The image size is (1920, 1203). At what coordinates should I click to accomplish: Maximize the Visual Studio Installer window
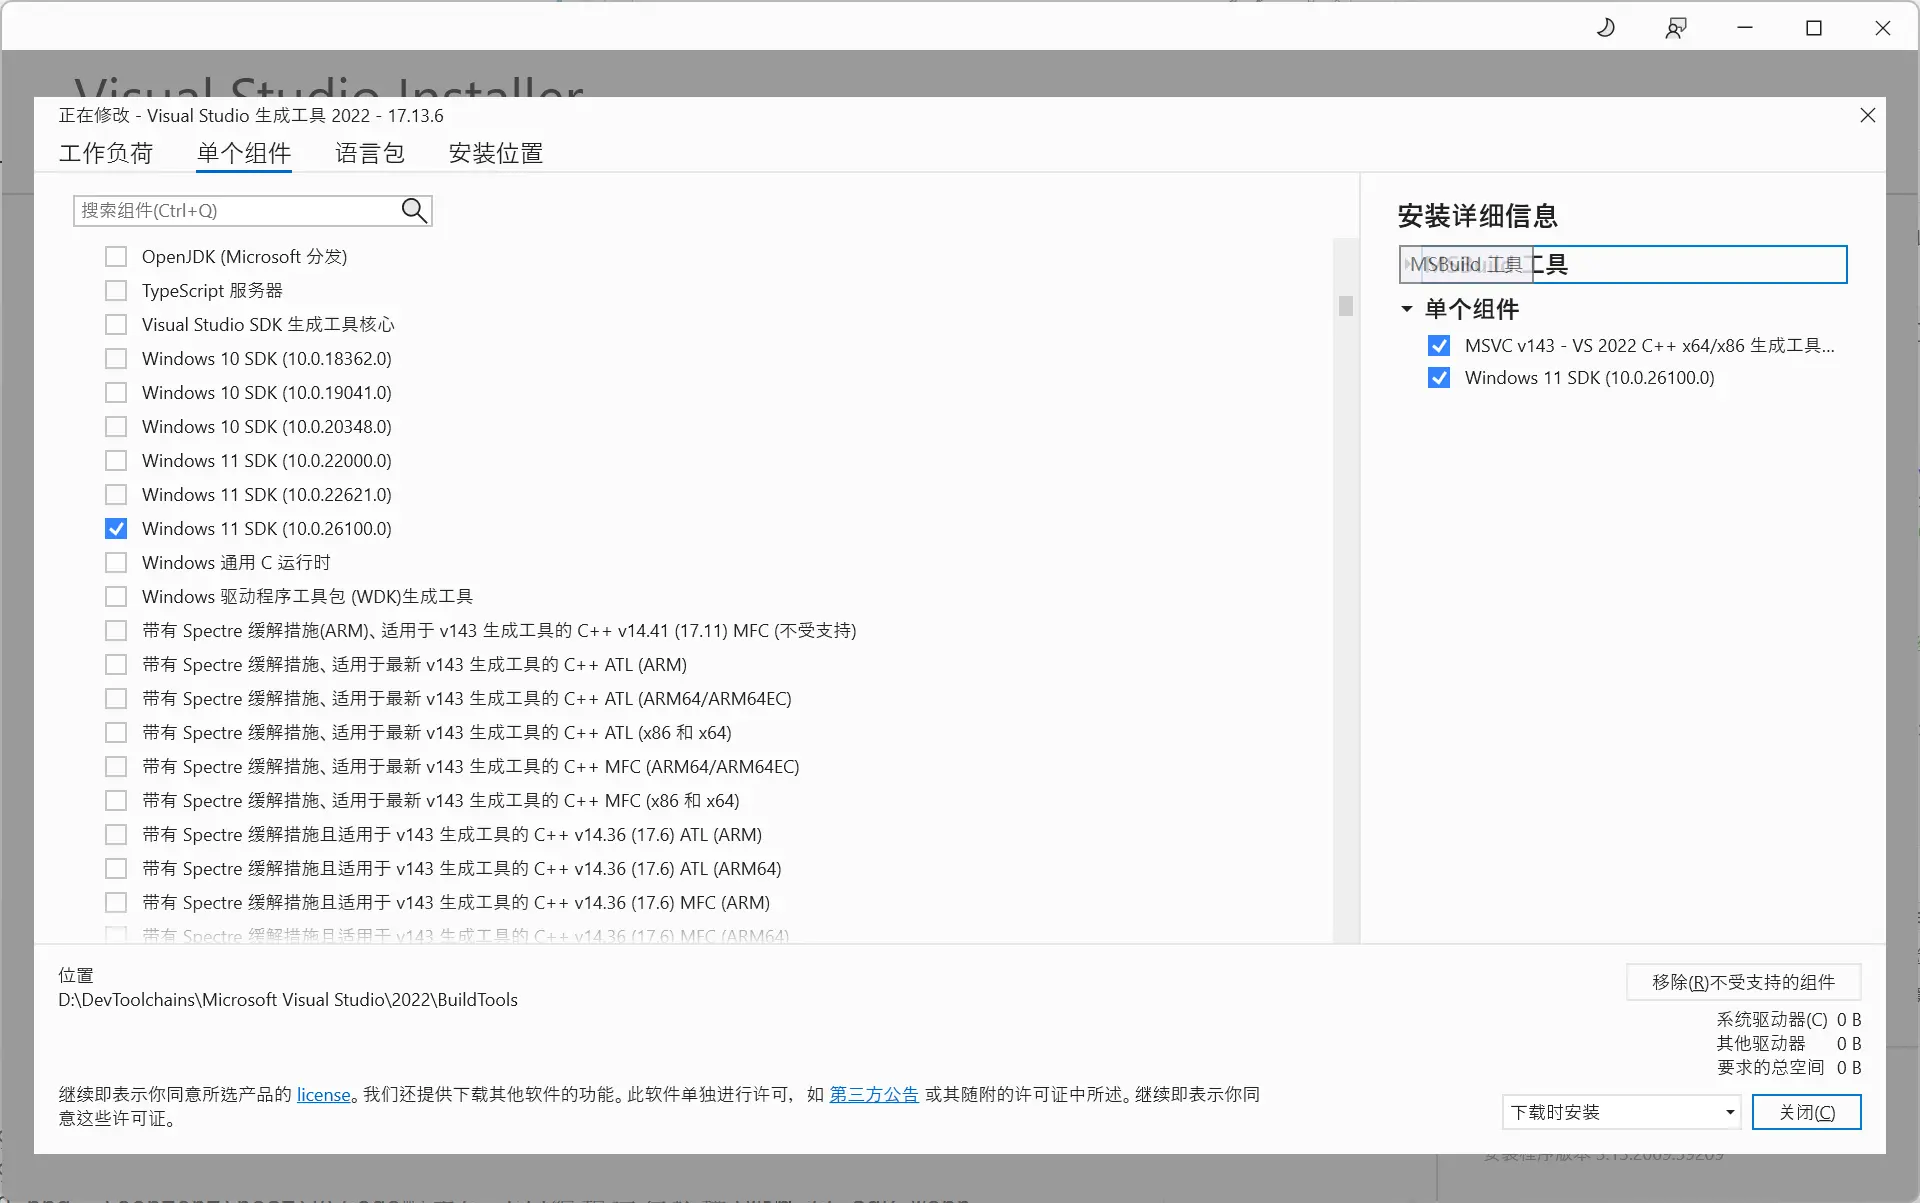click(1814, 28)
